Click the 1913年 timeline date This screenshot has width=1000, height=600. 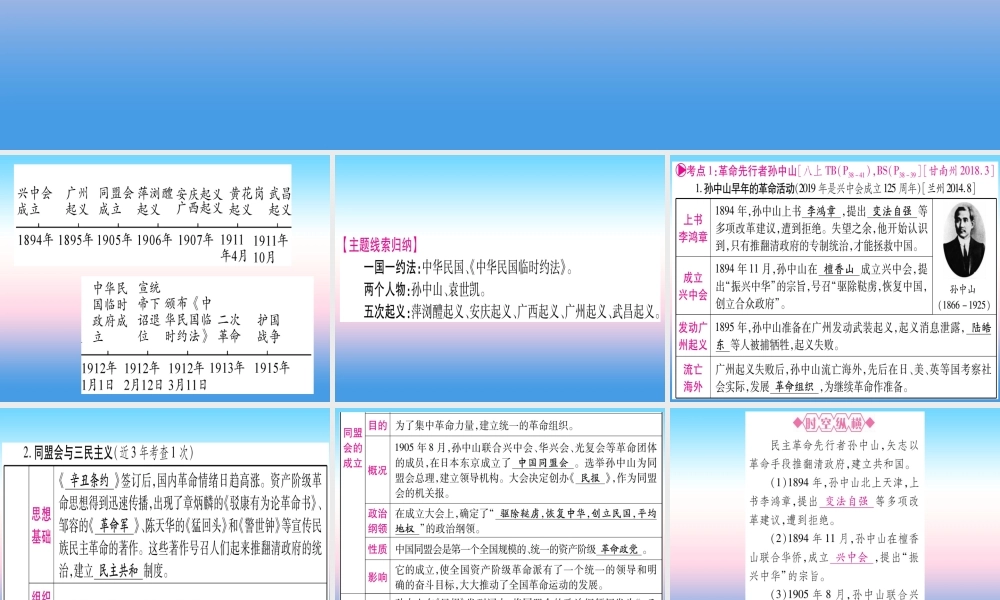coord(228,368)
